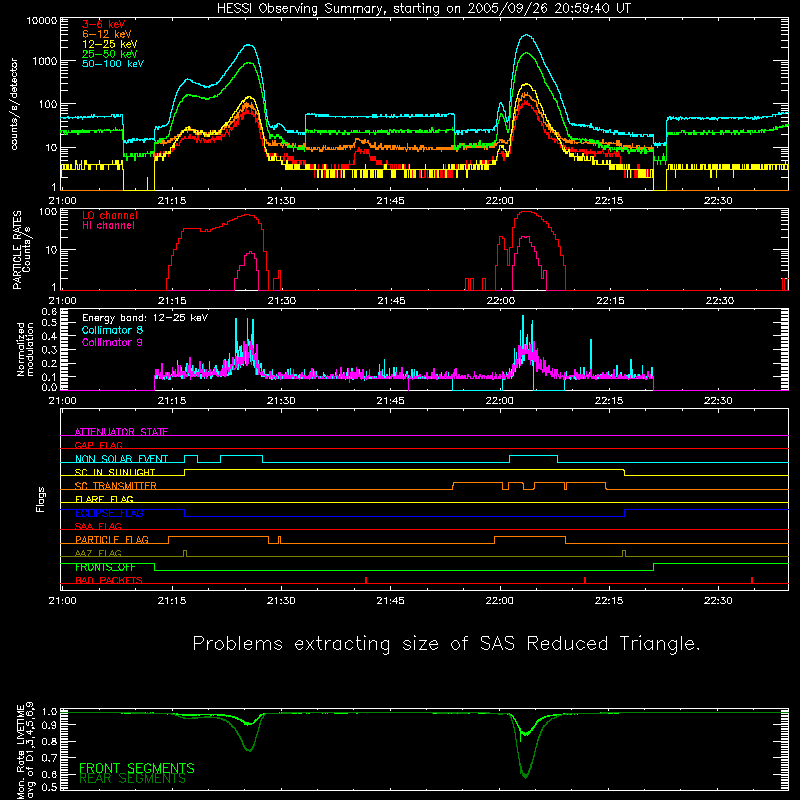
Task: Click the 0.6 tick label of the modulation plot
Action: point(49,311)
